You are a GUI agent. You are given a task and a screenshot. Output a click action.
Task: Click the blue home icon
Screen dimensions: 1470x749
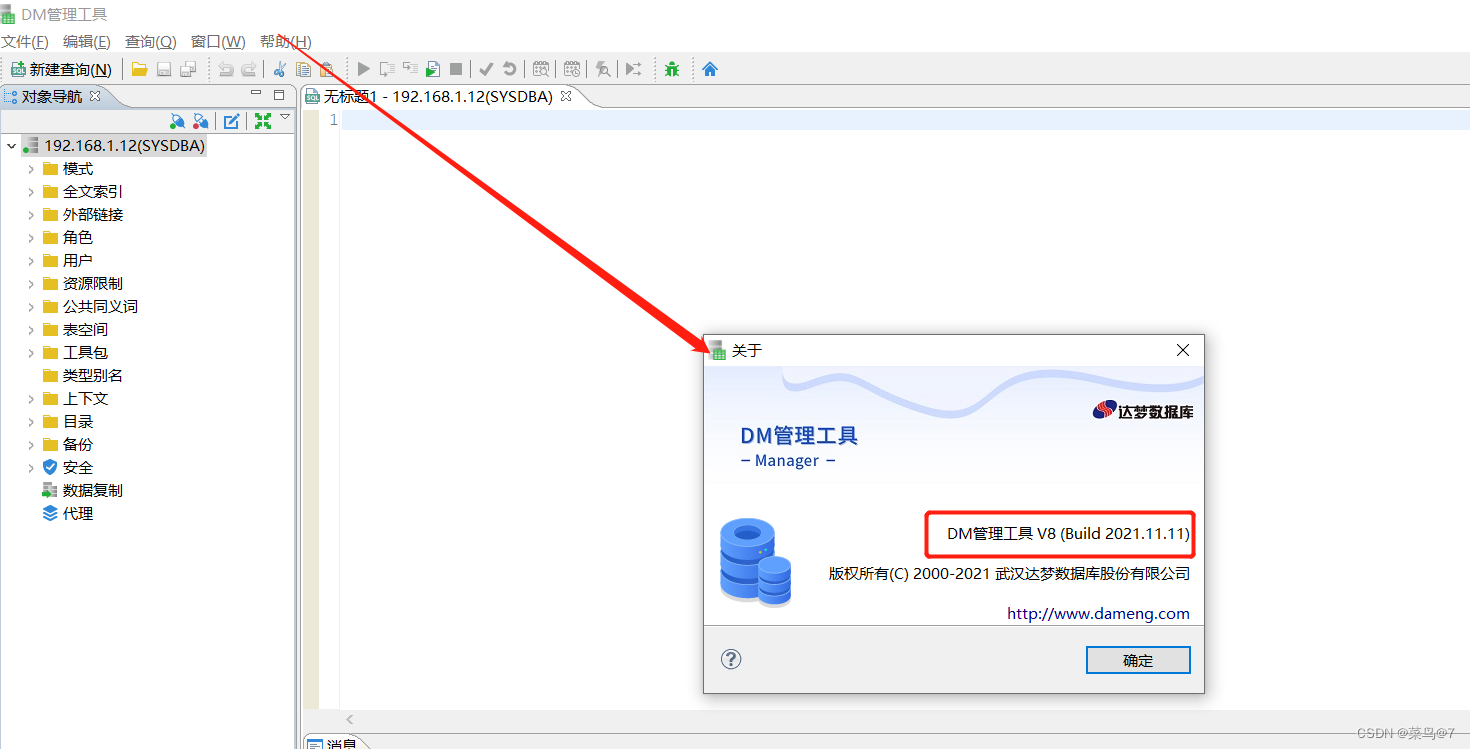710,69
